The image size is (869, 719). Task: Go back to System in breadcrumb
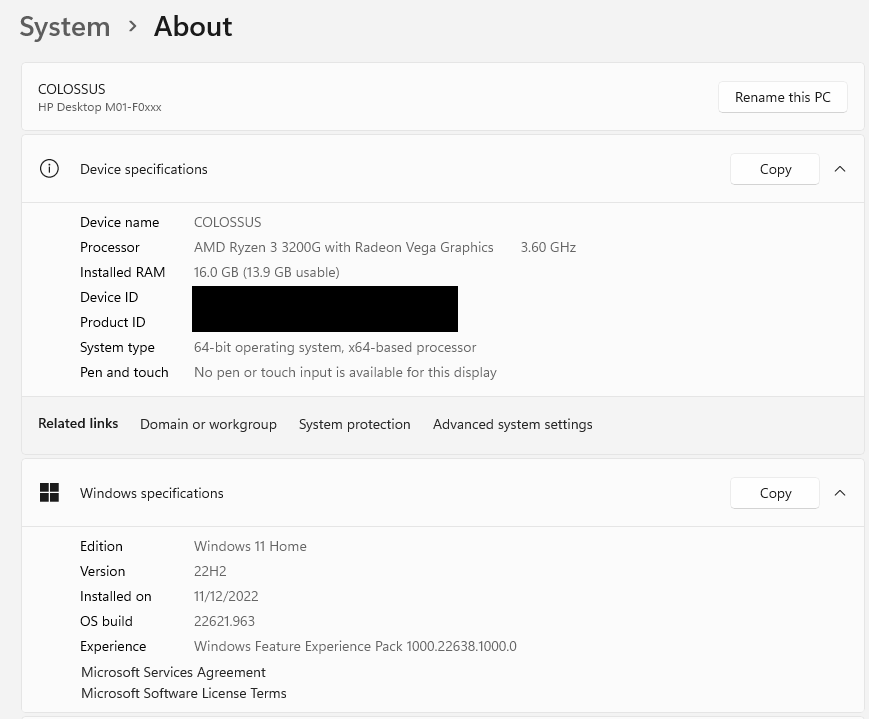pyautogui.click(x=65, y=27)
